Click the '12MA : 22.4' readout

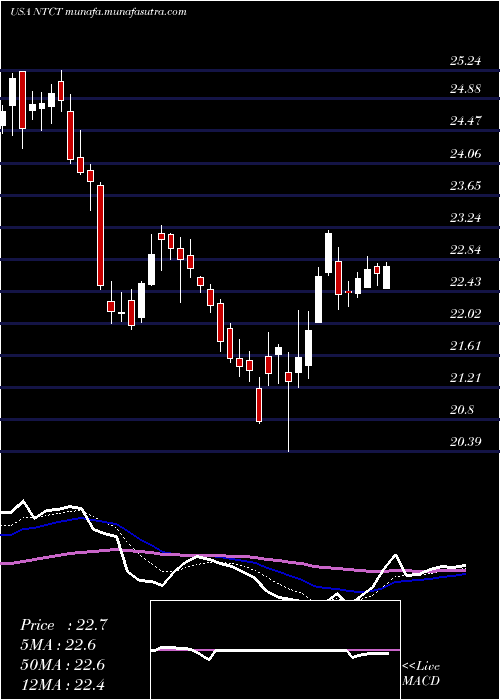click(62, 684)
